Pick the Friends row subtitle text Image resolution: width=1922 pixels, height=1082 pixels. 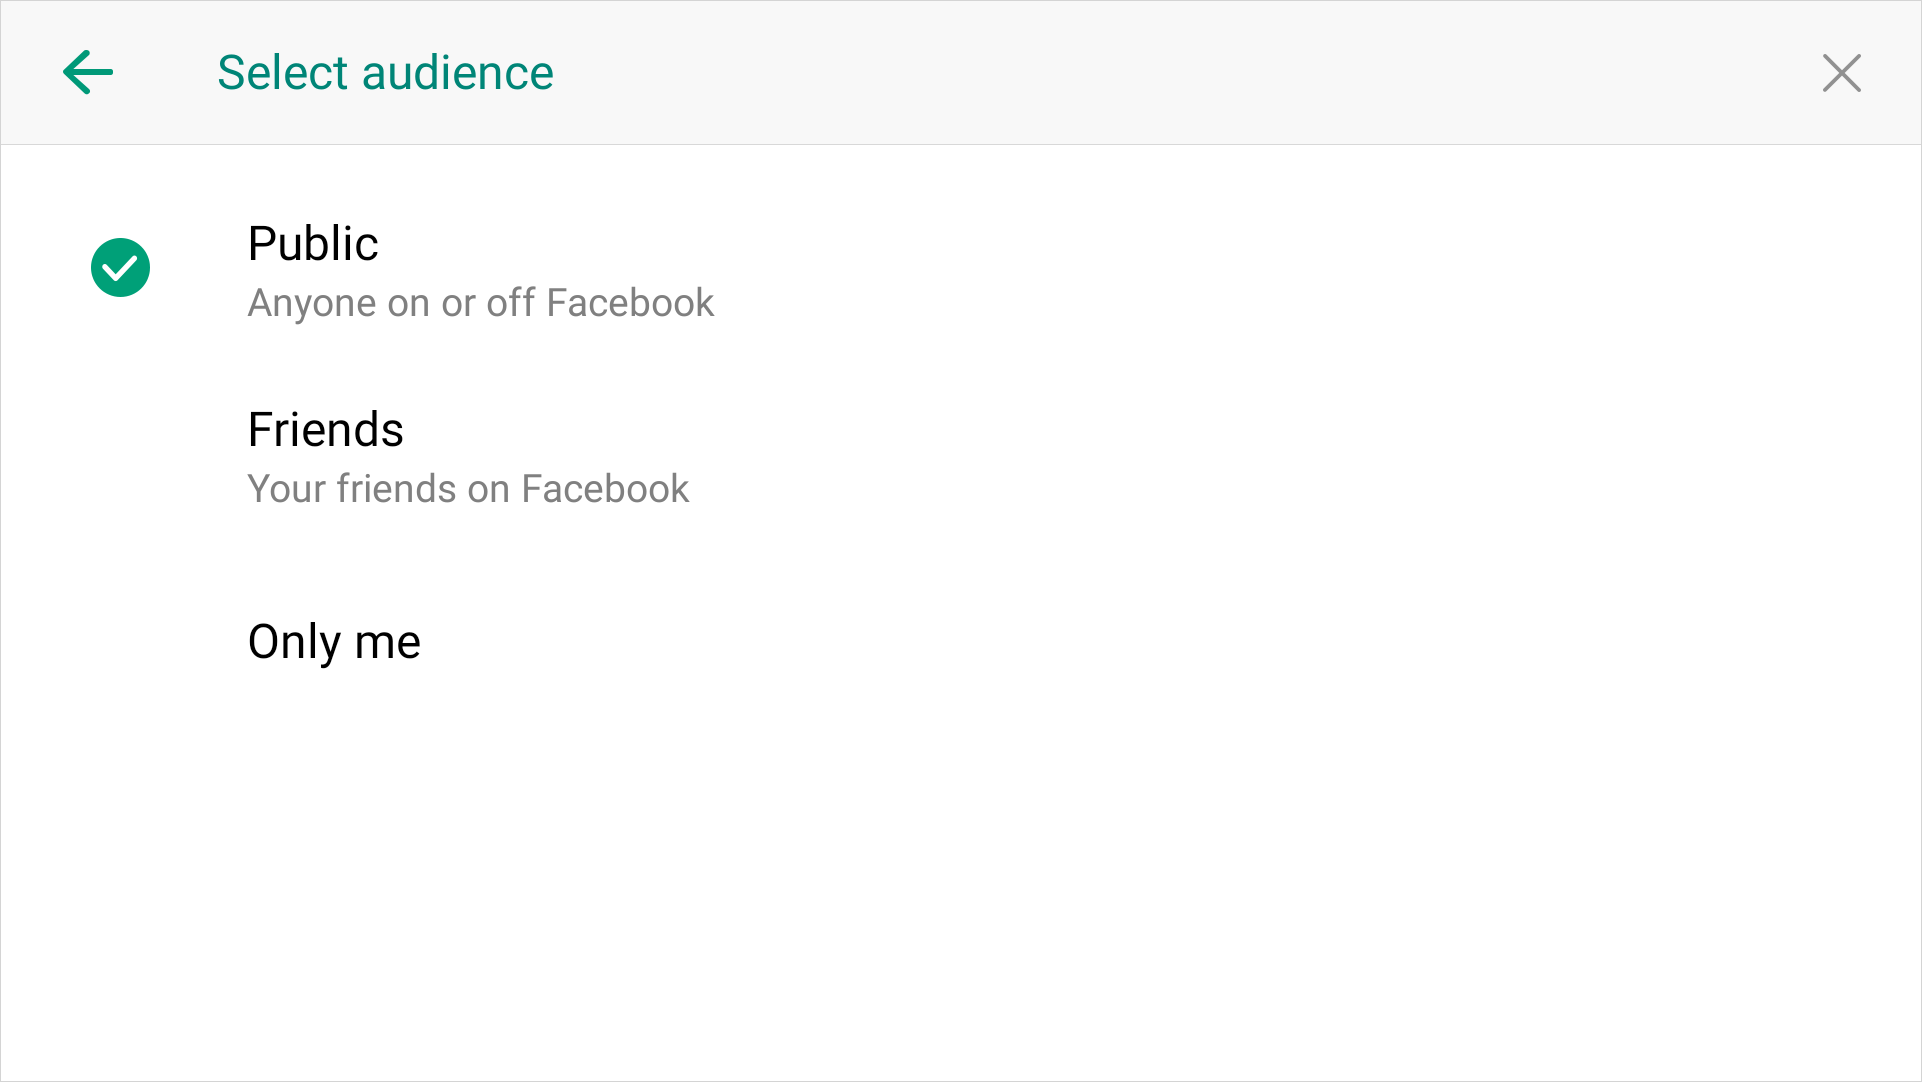click(468, 489)
